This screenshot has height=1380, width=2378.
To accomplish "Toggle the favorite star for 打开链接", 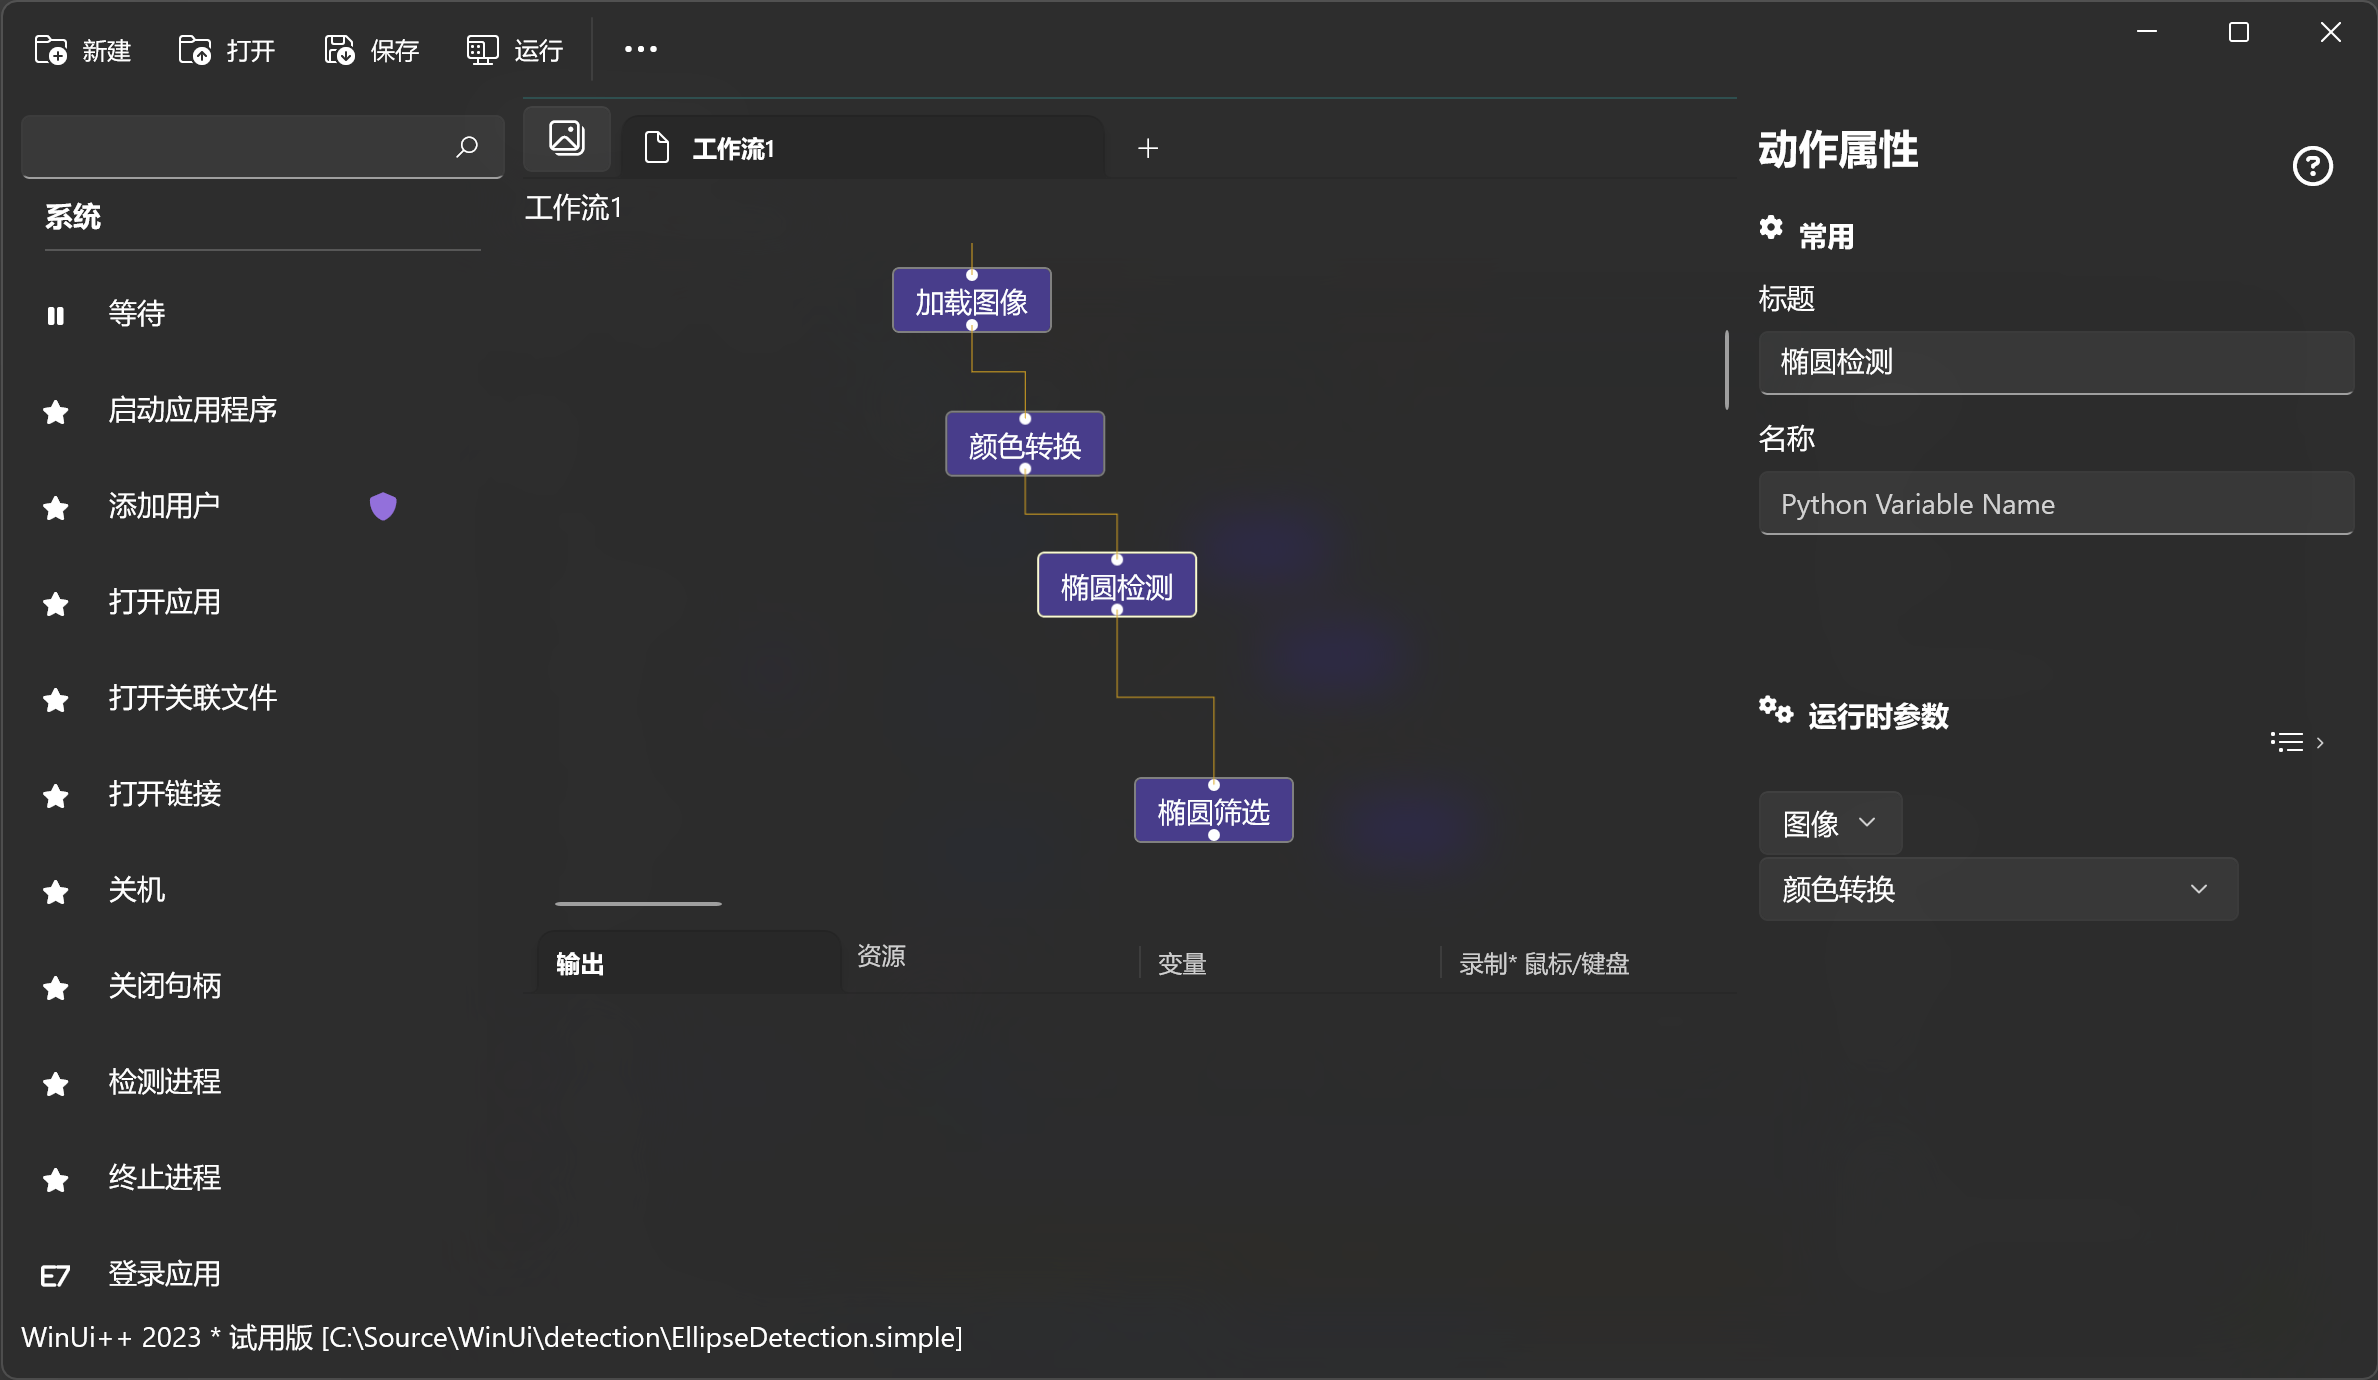I will point(55,795).
